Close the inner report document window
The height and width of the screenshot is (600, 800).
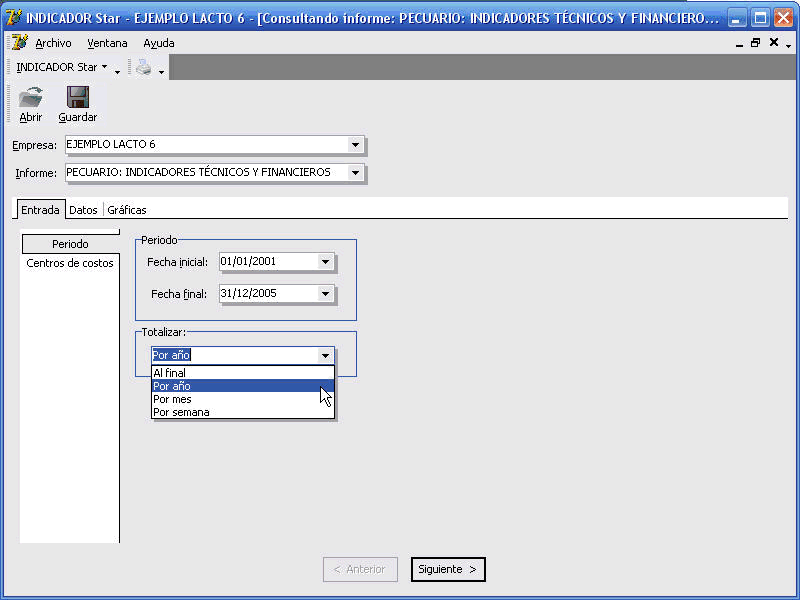click(774, 42)
